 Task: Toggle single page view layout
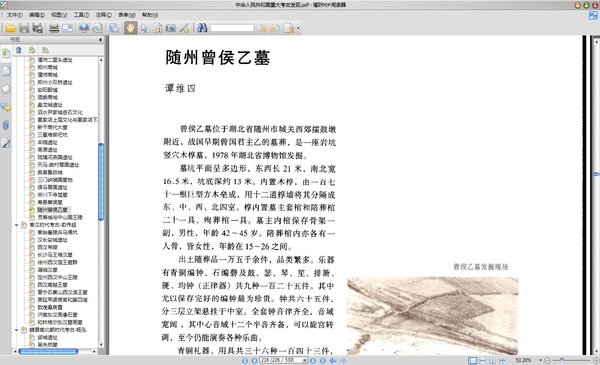(x=473, y=360)
